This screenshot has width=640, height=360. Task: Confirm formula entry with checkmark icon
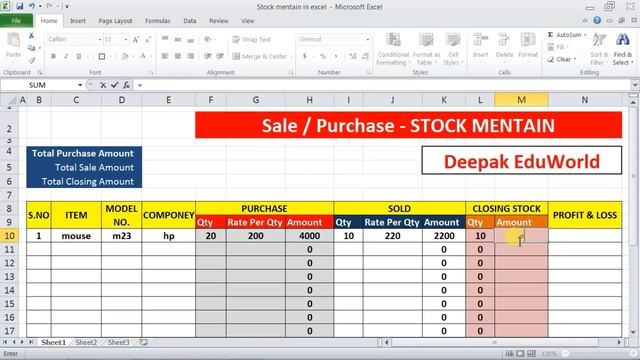pyautogui.click(x=114, y=85)
